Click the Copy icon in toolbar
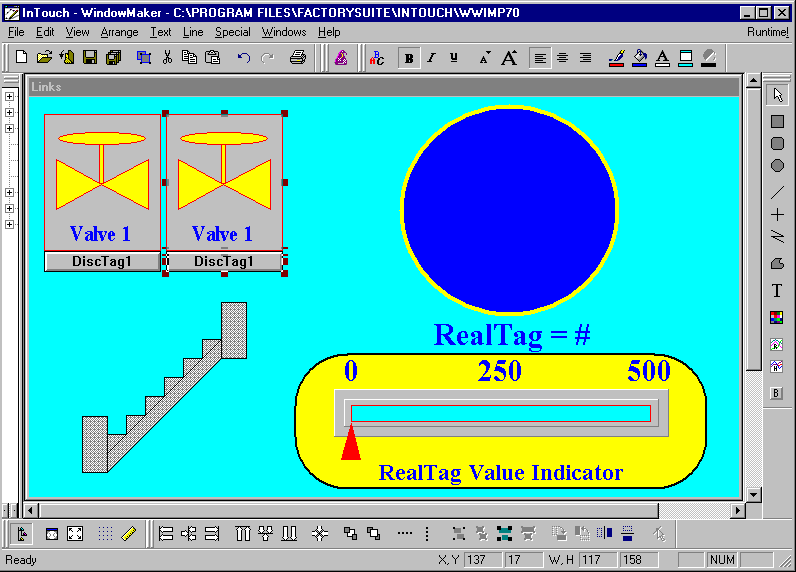The height and width of the screenshot is (572, 796). (x=189, y=57)
